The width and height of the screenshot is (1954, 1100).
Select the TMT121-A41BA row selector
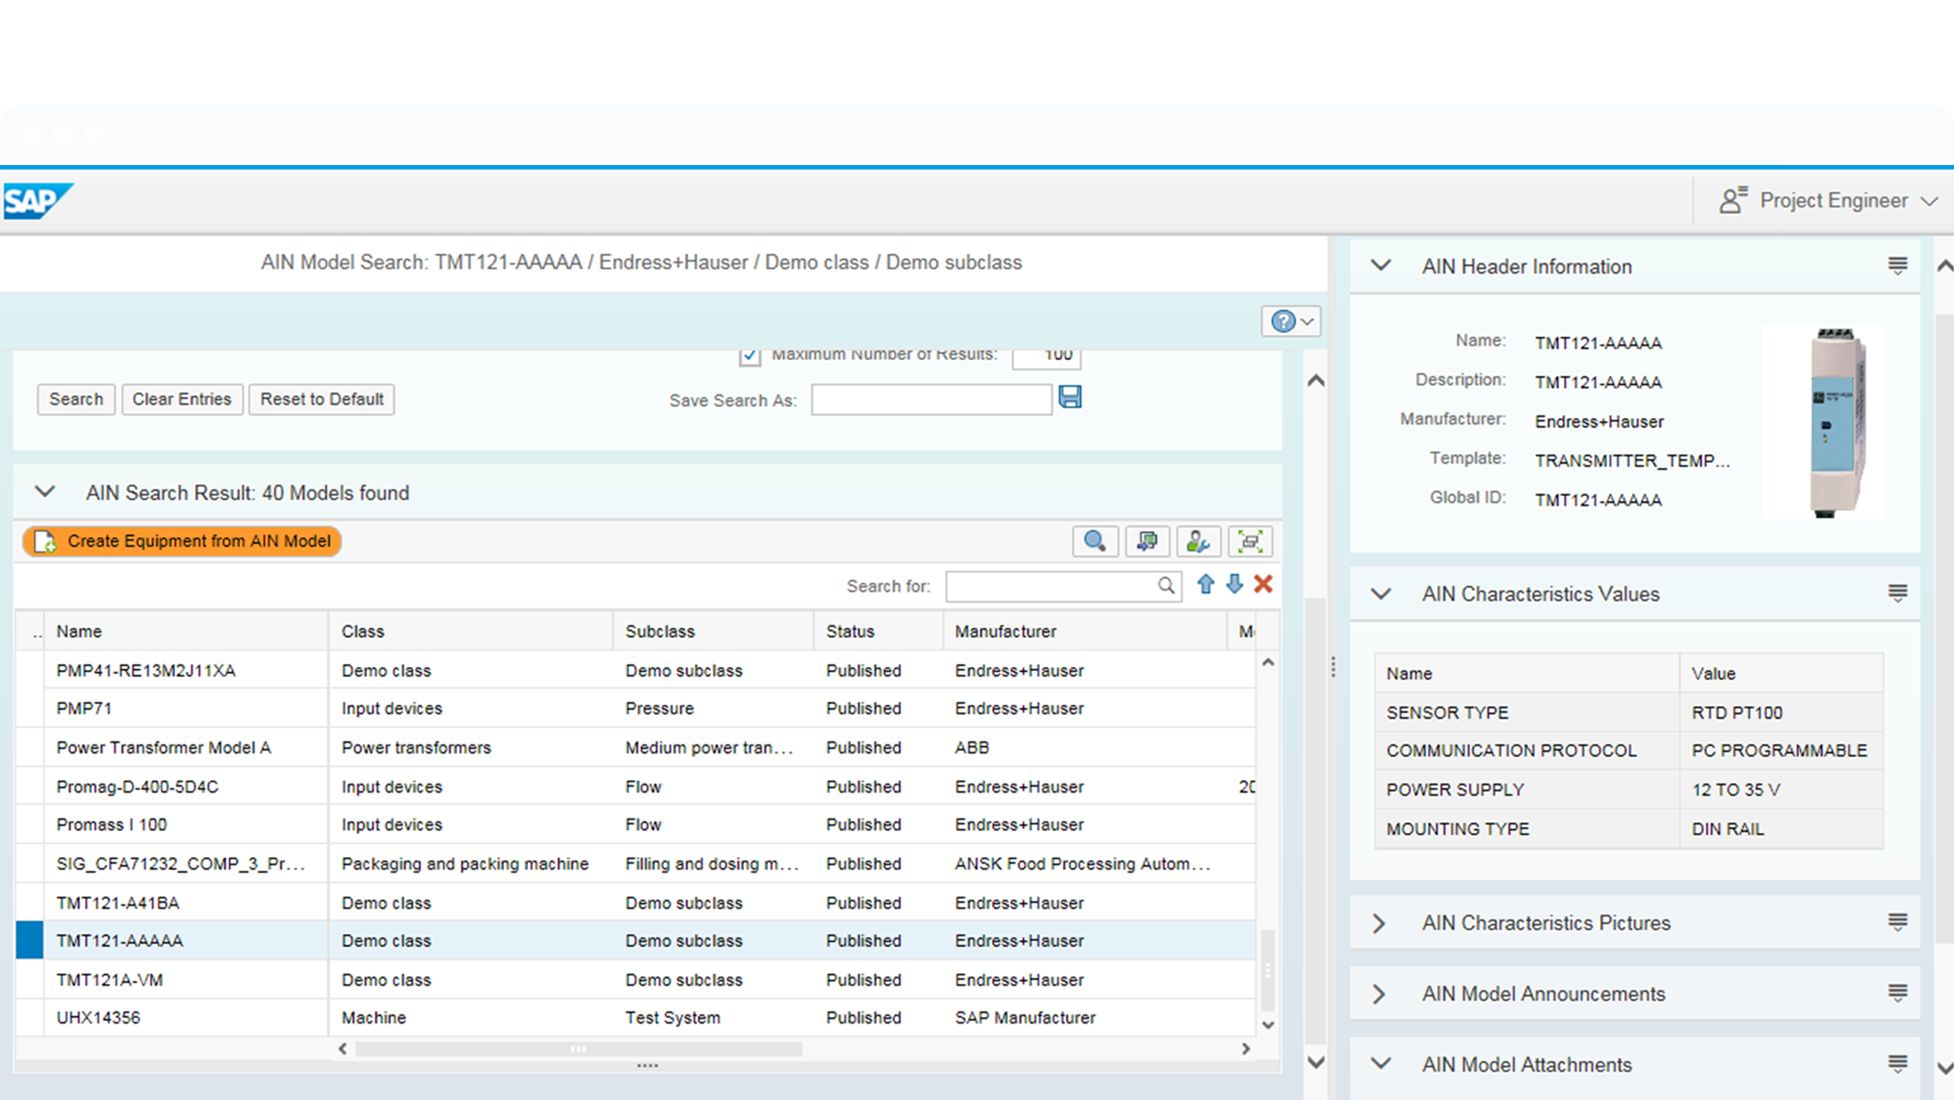pyautogui.click(x=29, y=903)
